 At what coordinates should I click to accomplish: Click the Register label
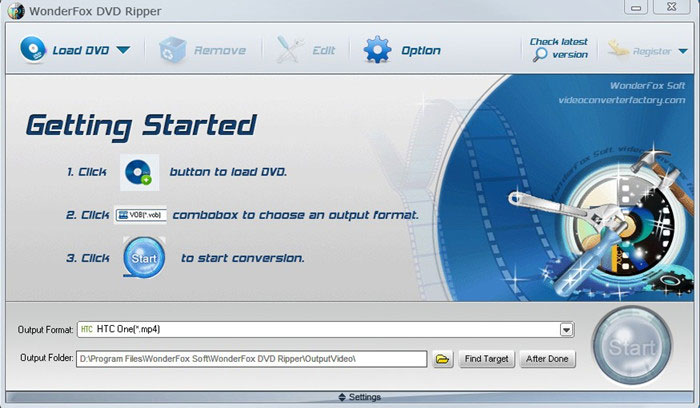[652, 52]
